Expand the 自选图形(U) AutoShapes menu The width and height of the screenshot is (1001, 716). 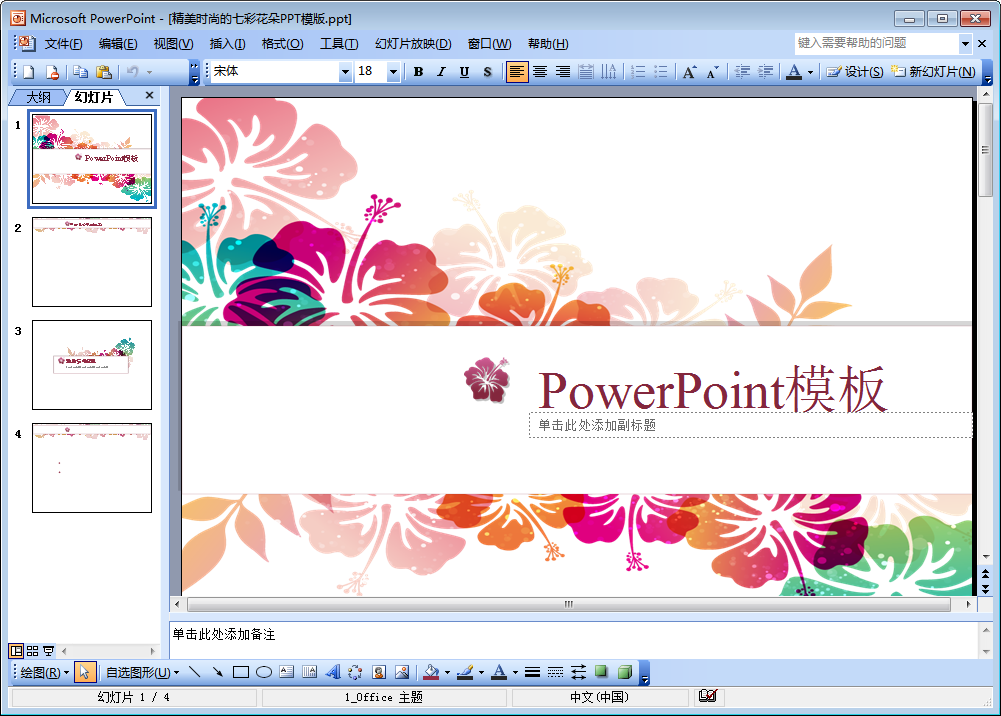(x=142, y=672)
